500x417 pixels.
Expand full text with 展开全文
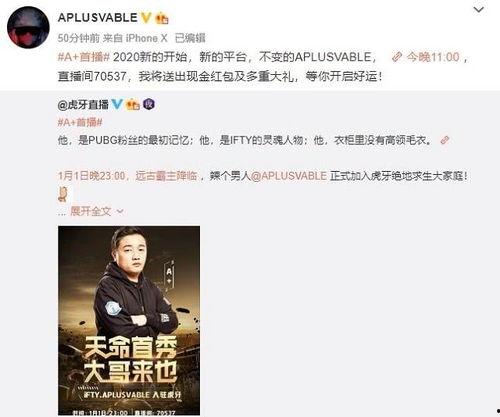(x=97, y=211)
